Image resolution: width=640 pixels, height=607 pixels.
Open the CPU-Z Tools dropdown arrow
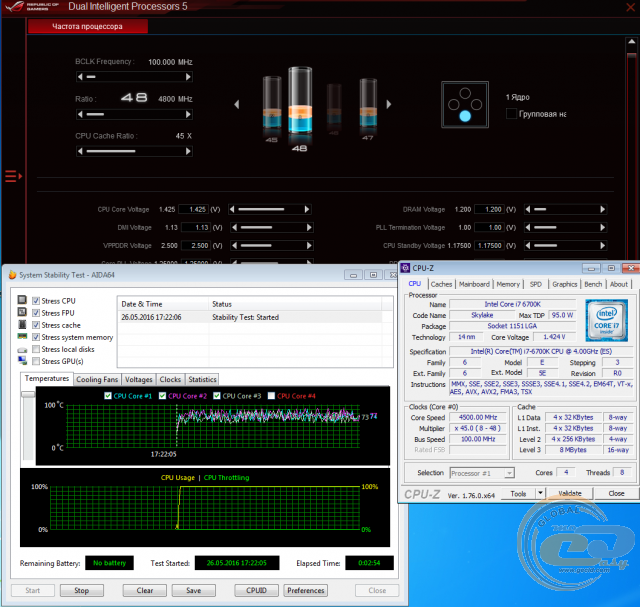(x=540, y=493)
